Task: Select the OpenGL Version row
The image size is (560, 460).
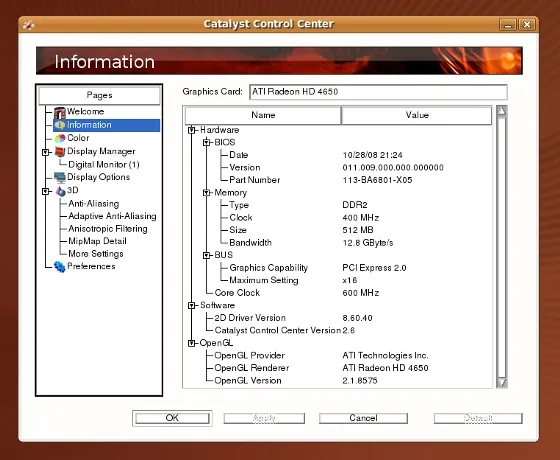Action: tap(339, 381)
